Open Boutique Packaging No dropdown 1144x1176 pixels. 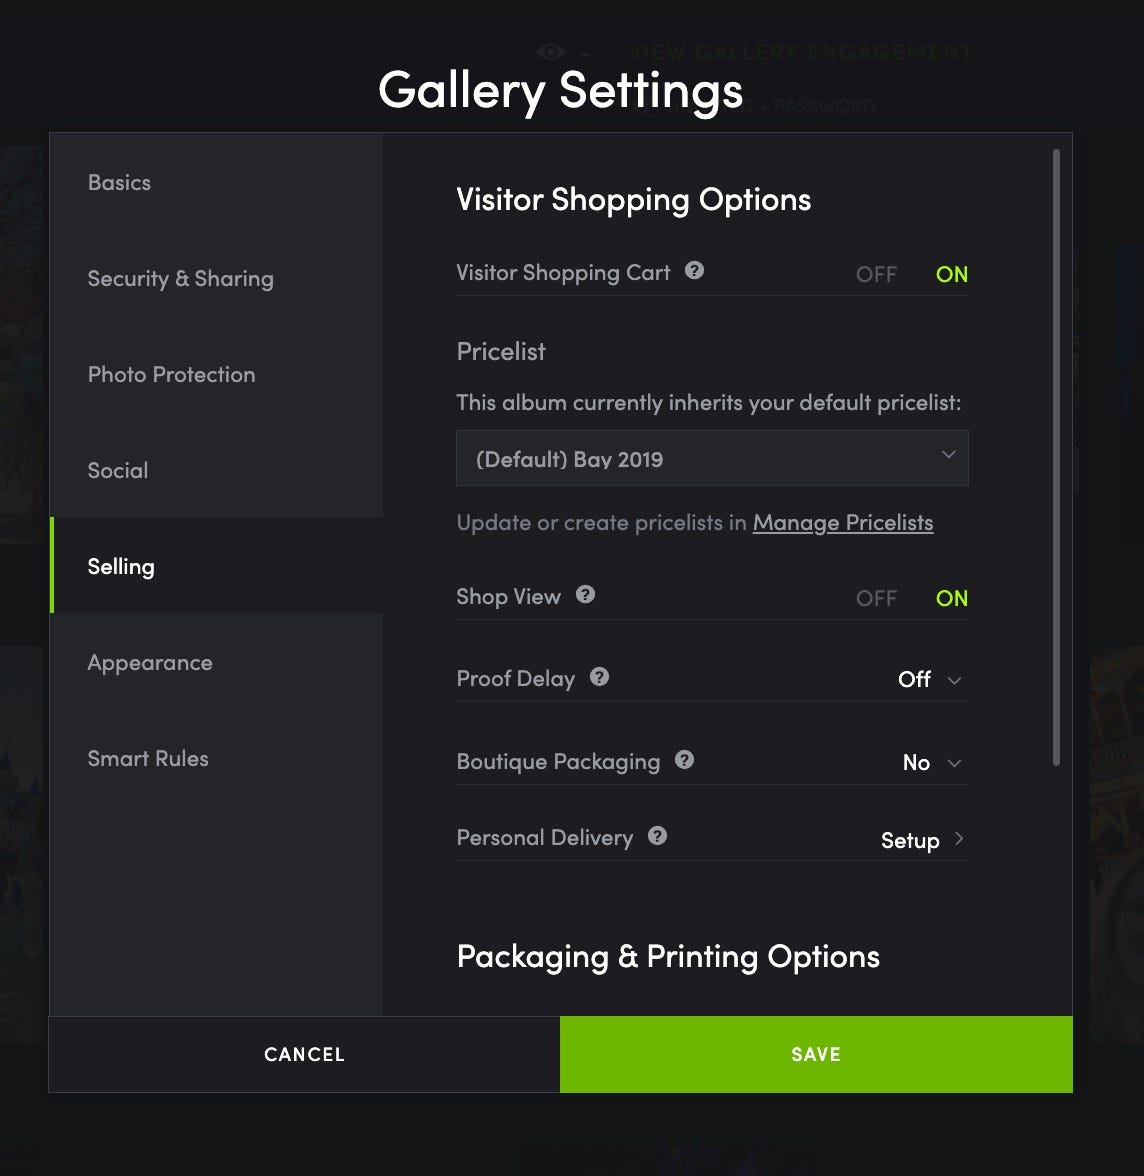(x=932, y=763)
